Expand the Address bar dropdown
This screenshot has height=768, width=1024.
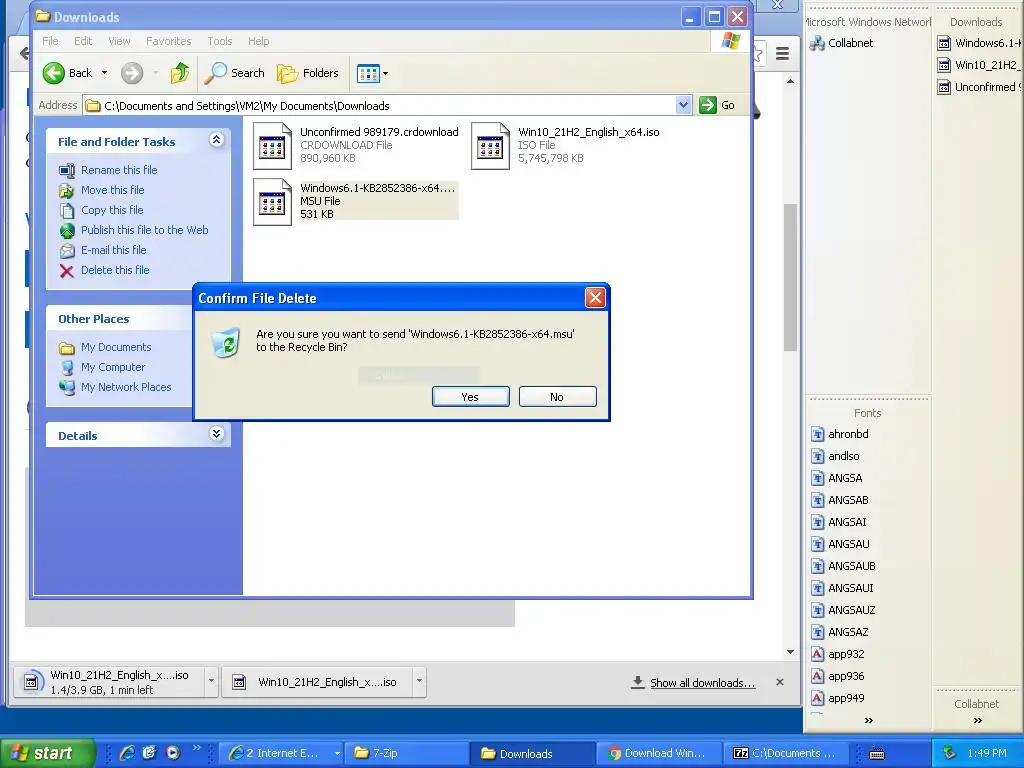click(683, 105)
